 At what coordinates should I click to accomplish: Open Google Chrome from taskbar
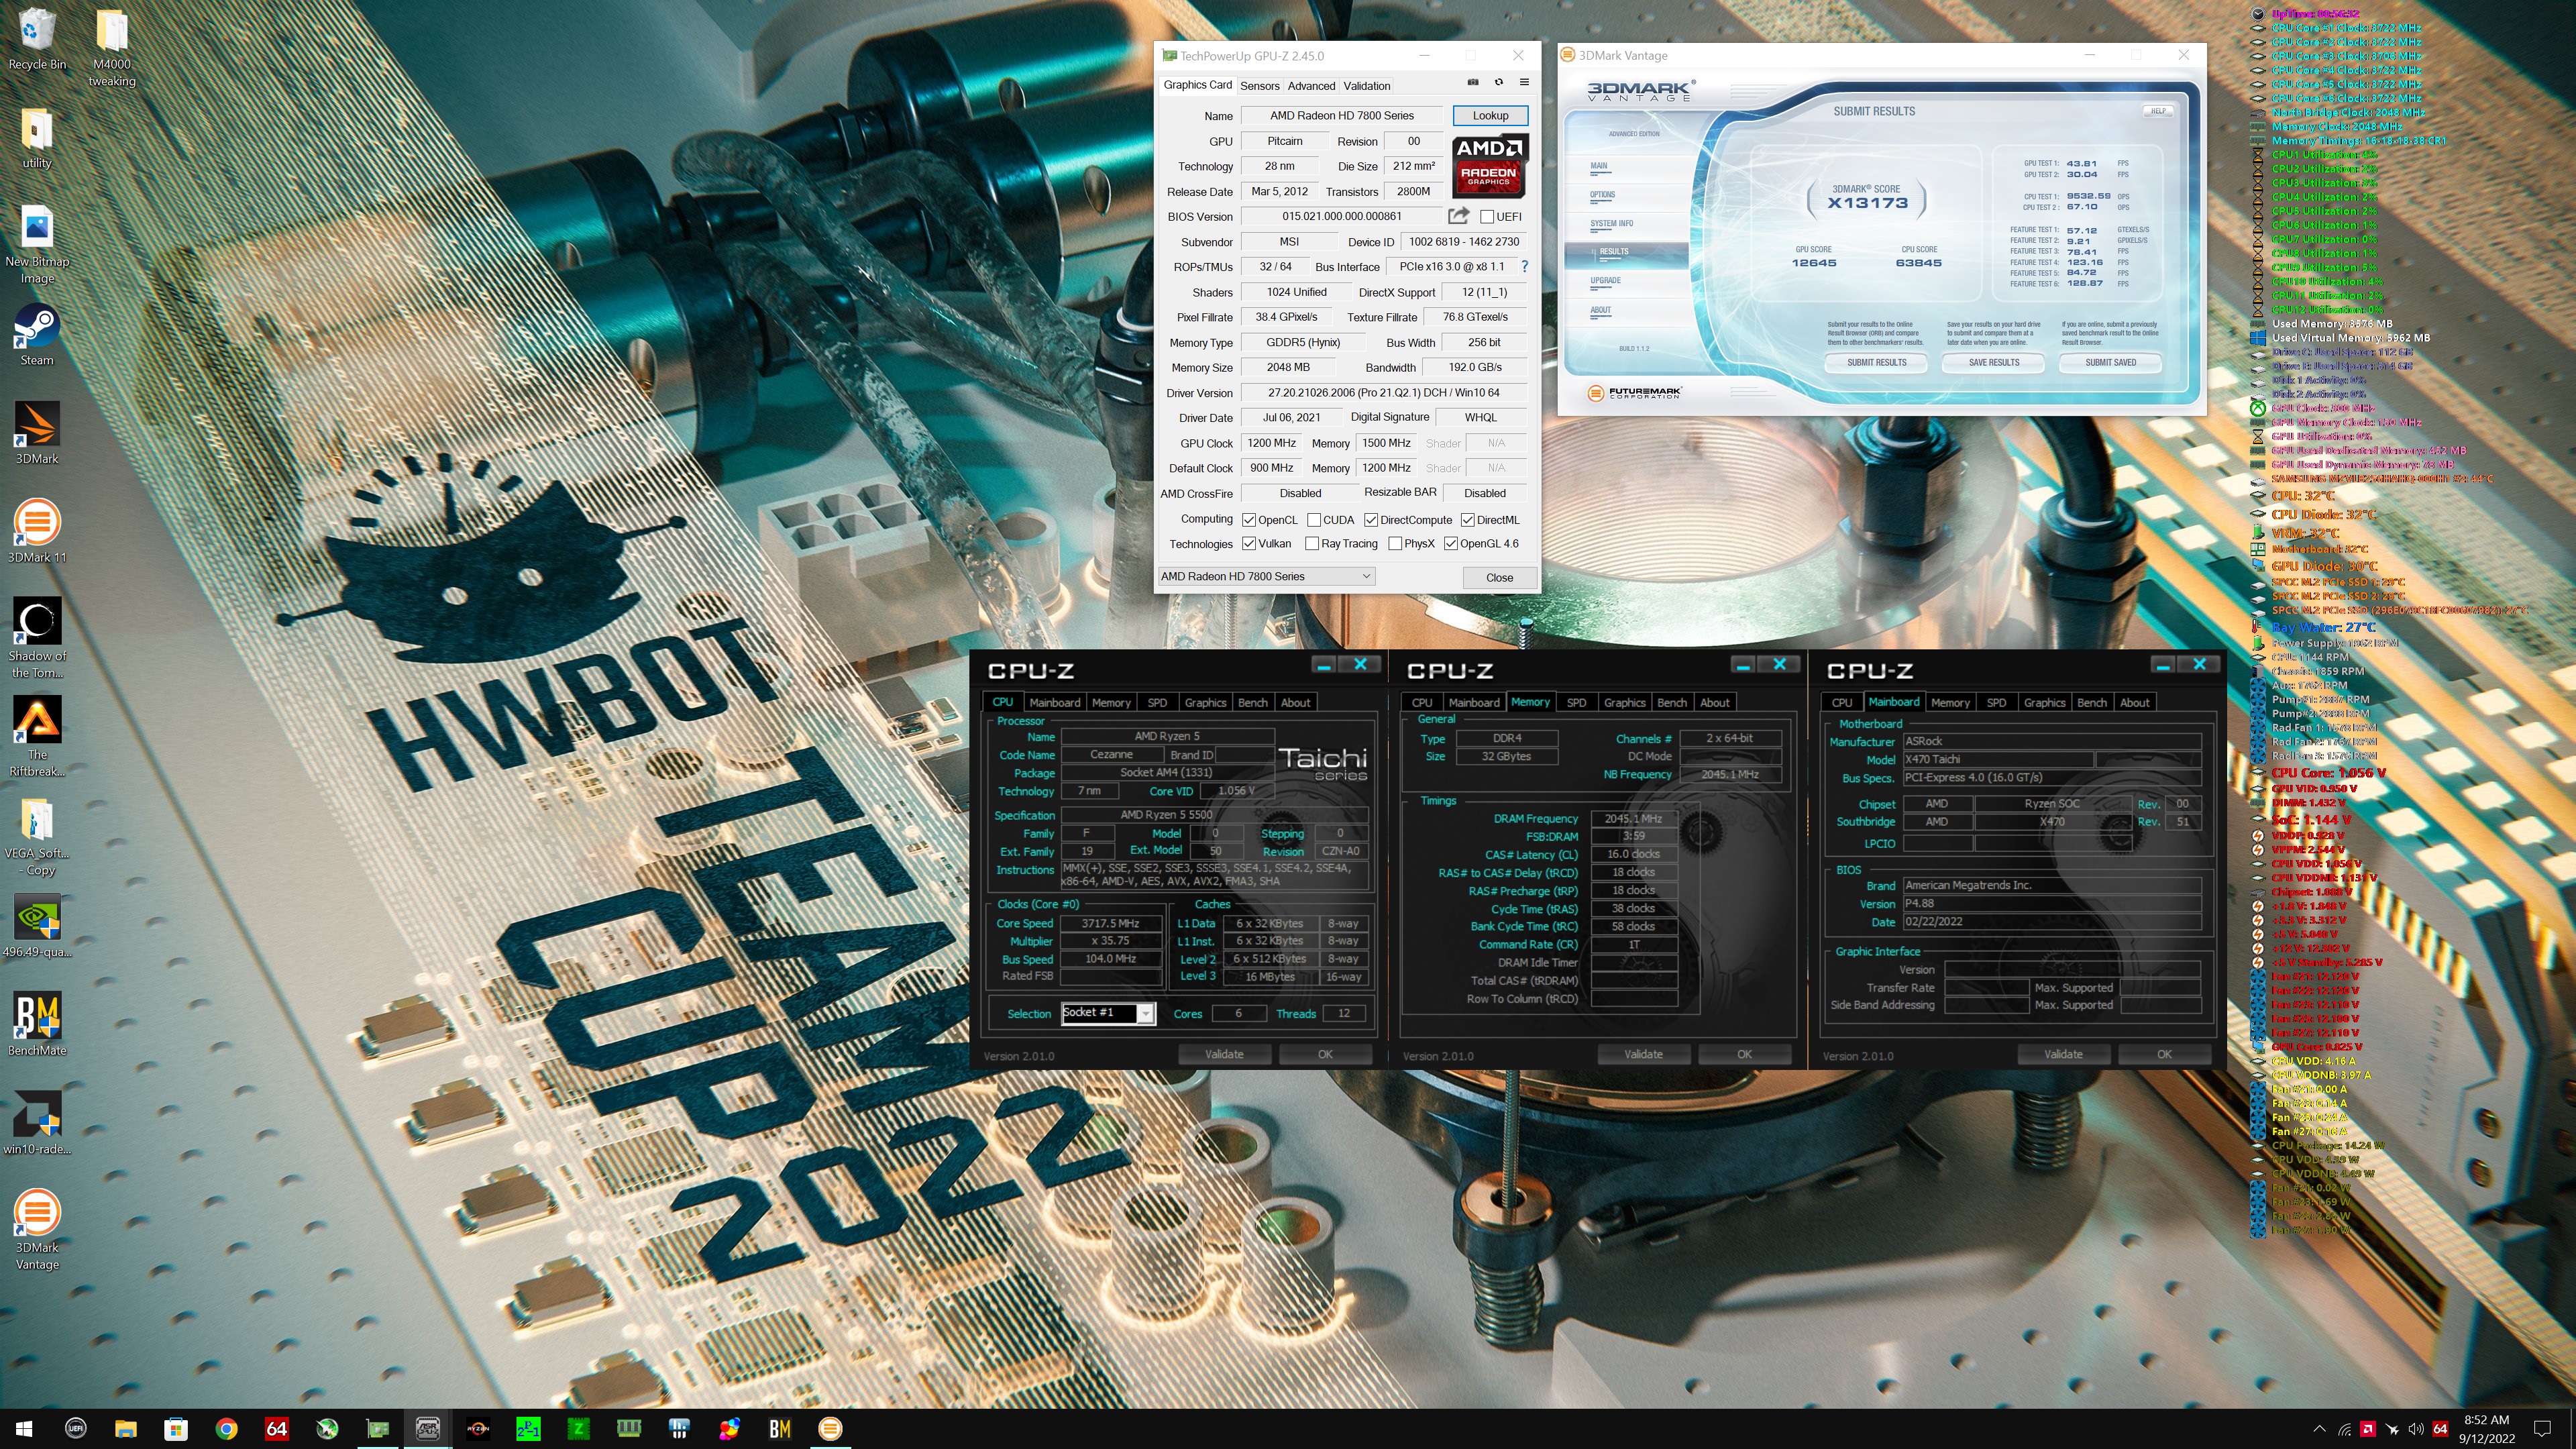pos(227,1428)
